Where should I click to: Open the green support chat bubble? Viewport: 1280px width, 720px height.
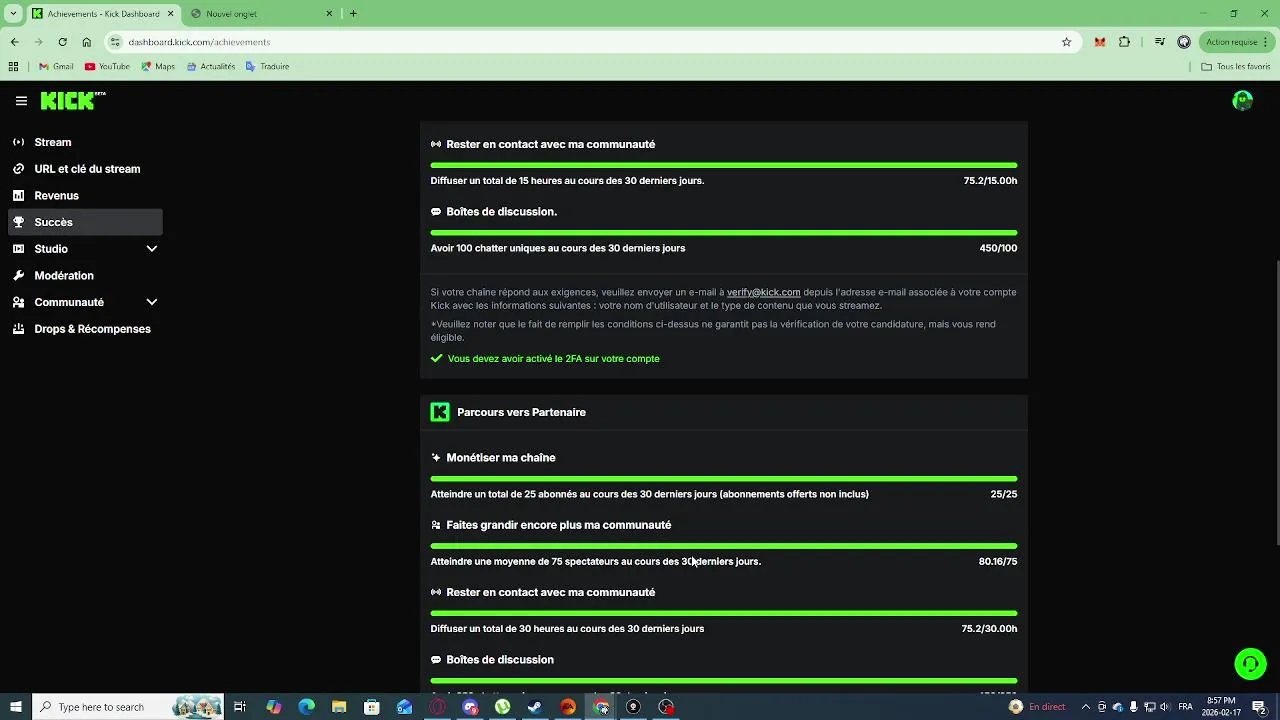click(1250, 664)
